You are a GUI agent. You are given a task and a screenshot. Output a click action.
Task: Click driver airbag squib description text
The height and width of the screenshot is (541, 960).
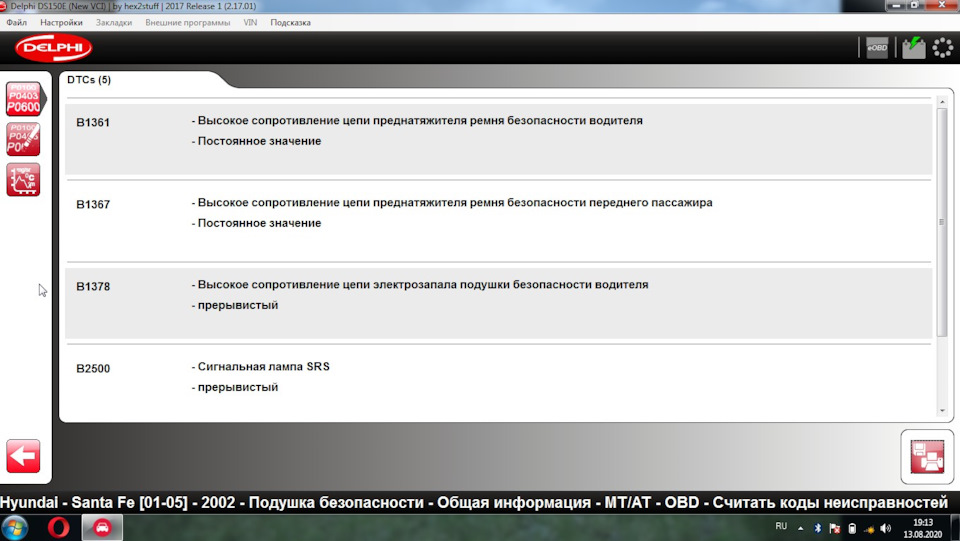pyautogui.click(x=420, y=285)
